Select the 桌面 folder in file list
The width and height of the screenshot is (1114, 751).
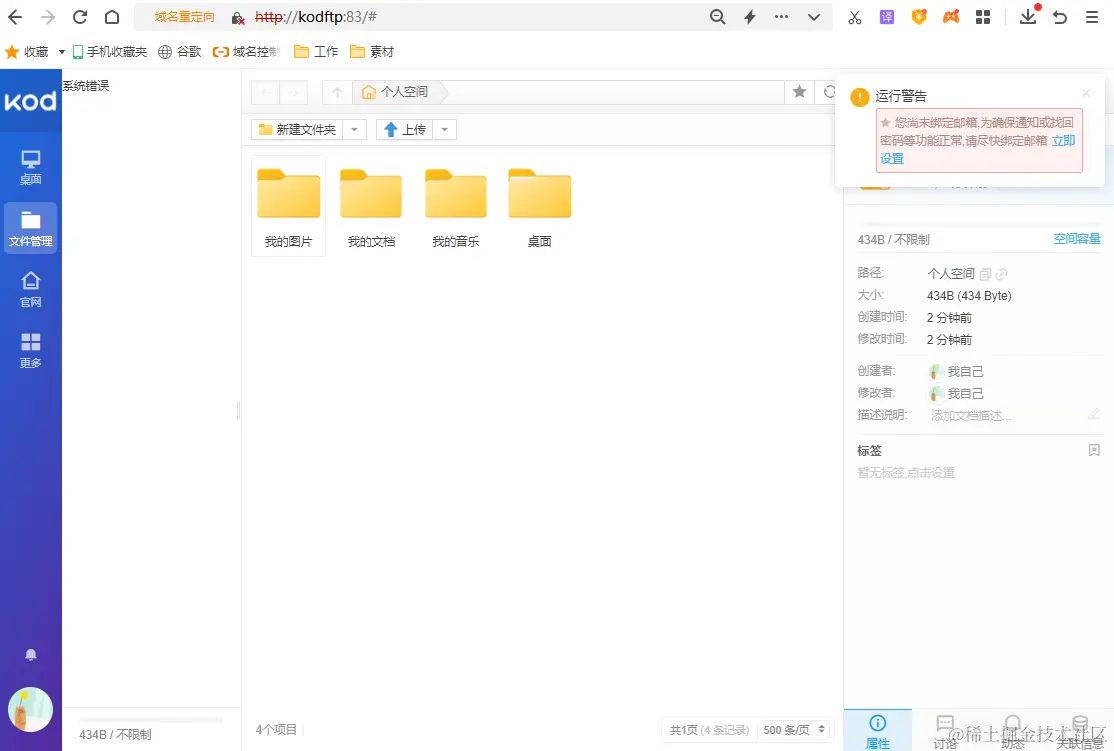[539, 206]
